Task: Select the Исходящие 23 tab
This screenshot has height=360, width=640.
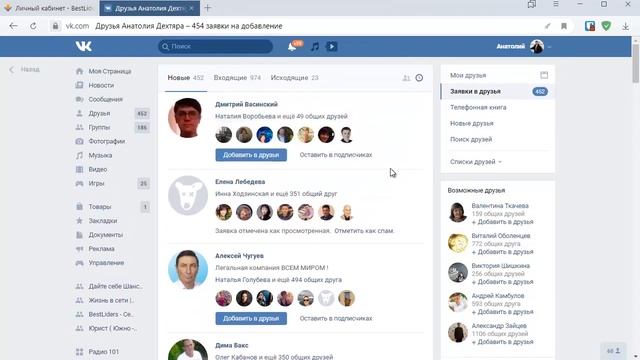Action: point(294,78)
